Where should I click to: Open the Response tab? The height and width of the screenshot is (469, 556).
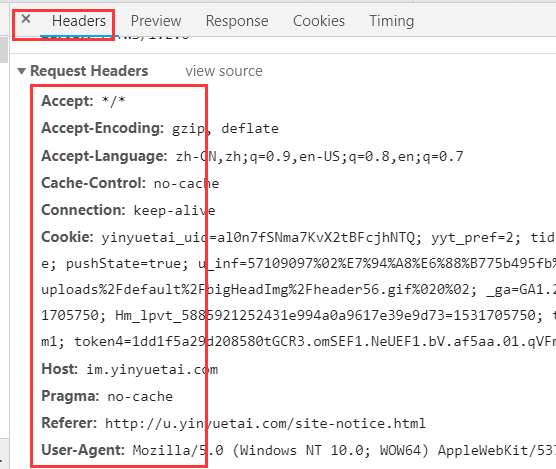pos(237,21)
